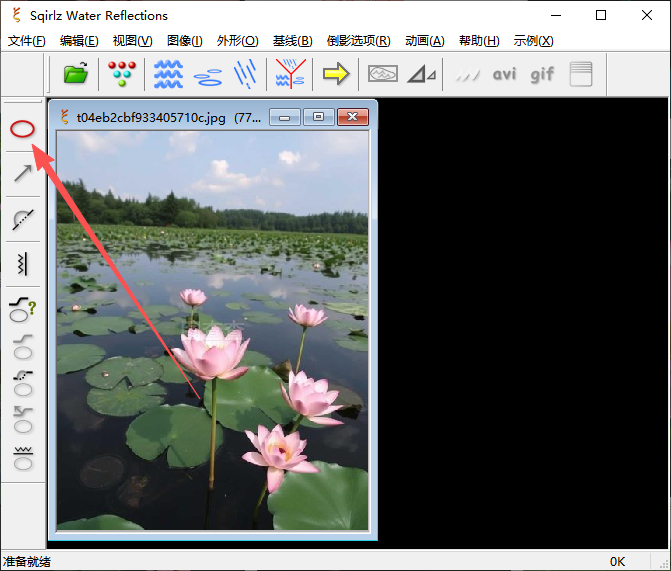Maximize the t04eb2cbf933405710c.jpg image window
This screenshot has width=671, height=571.
pyautogui.click(x=318, y=117)
